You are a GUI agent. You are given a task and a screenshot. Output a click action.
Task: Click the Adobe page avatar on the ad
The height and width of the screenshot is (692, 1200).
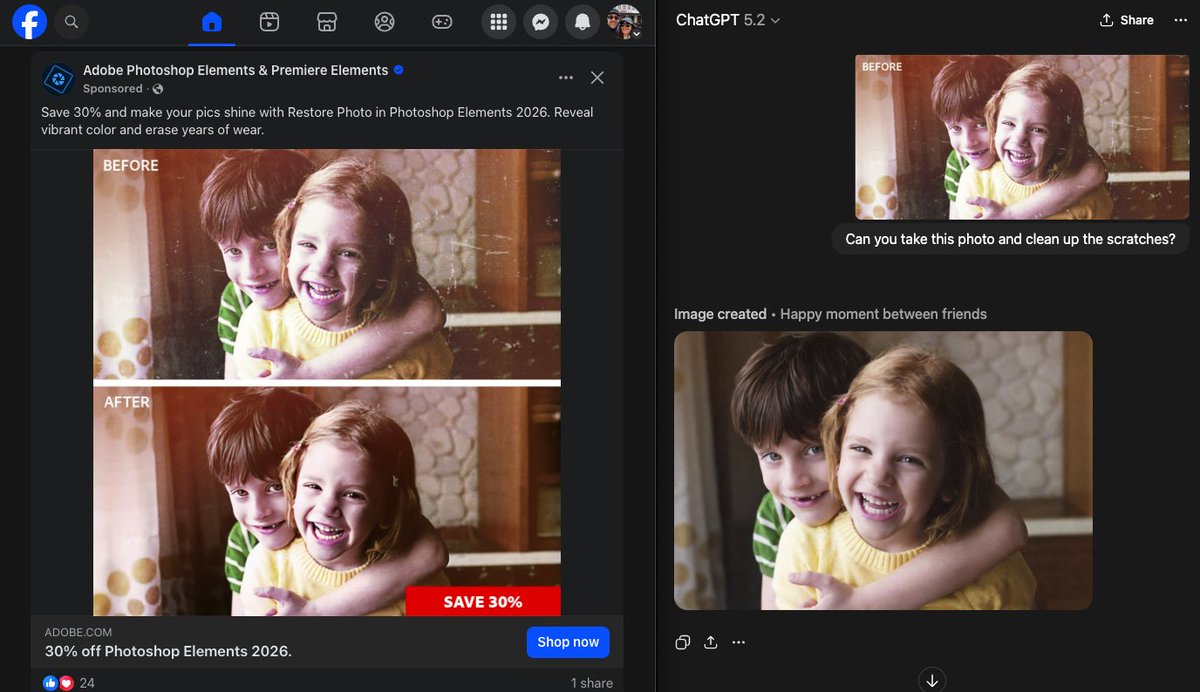58,78
